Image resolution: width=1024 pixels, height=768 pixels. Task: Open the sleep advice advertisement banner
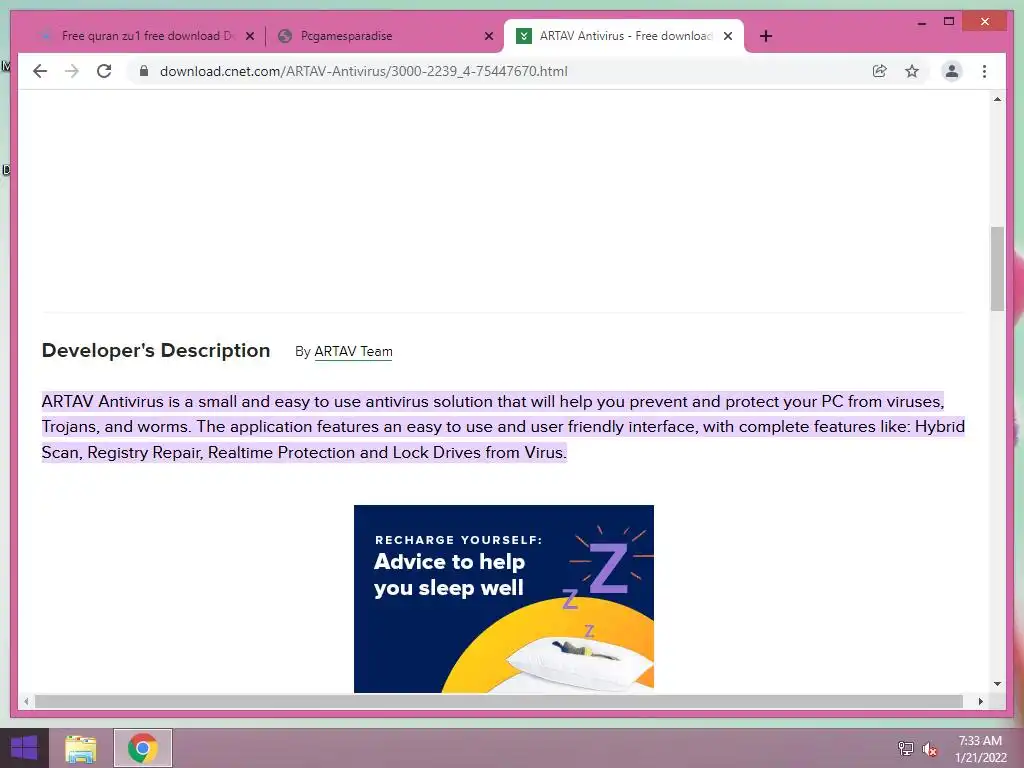(x=504, y=598)
